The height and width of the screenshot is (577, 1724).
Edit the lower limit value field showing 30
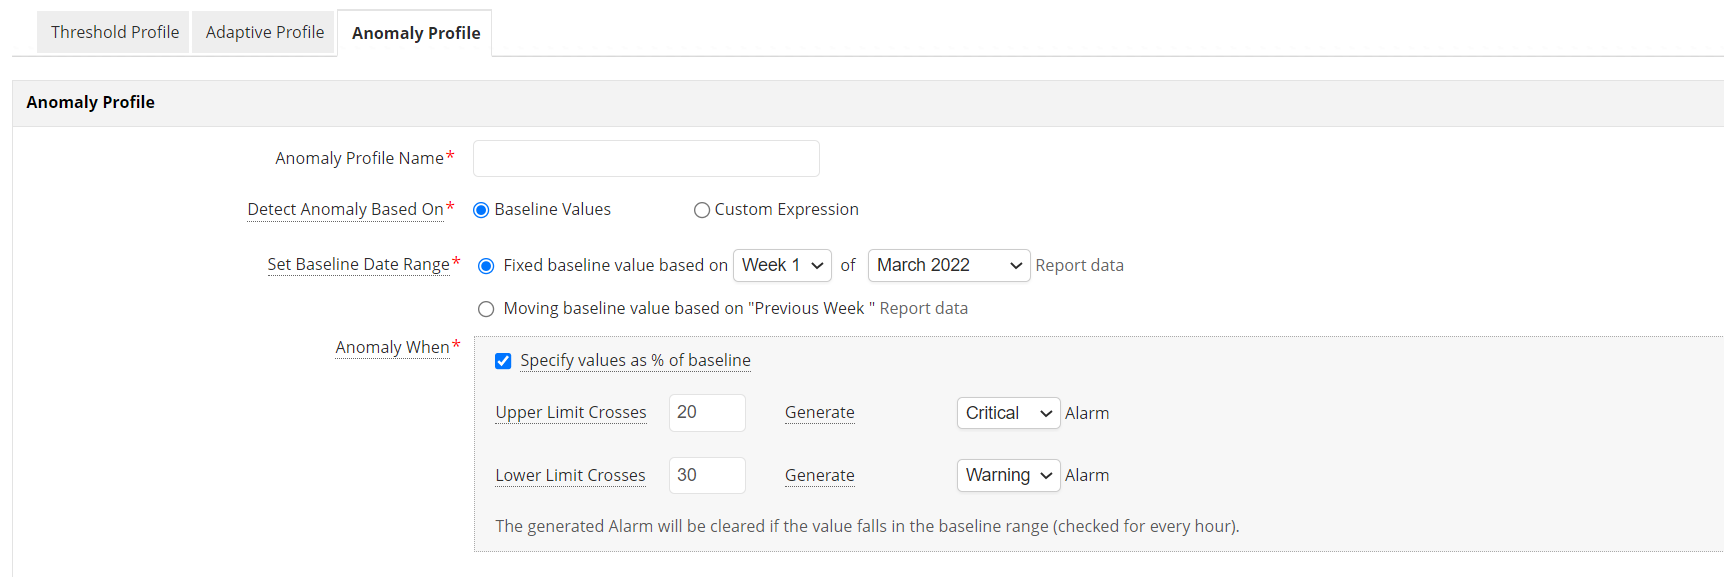(x=706, y=475)
